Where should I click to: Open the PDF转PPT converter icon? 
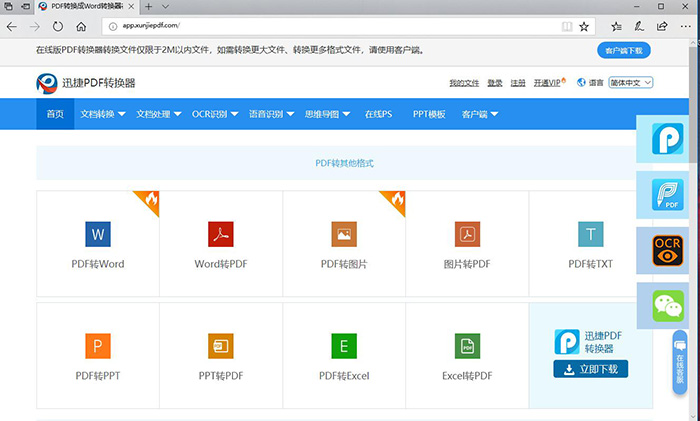pos(98,346)
